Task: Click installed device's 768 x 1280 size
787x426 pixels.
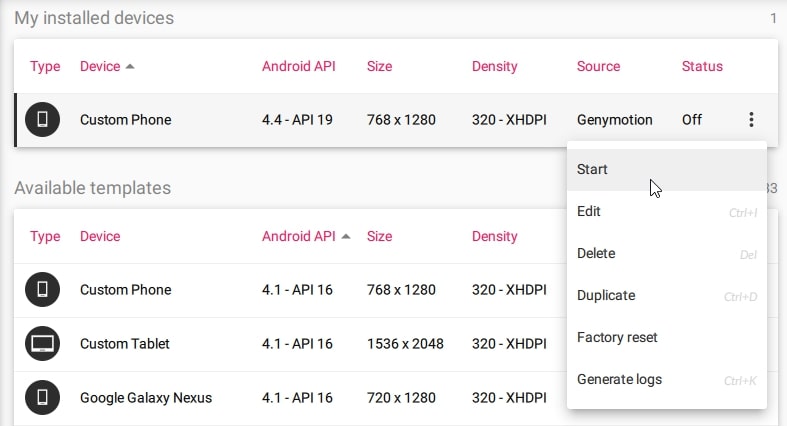Action: pyautogui.click(x=401, y=120)
